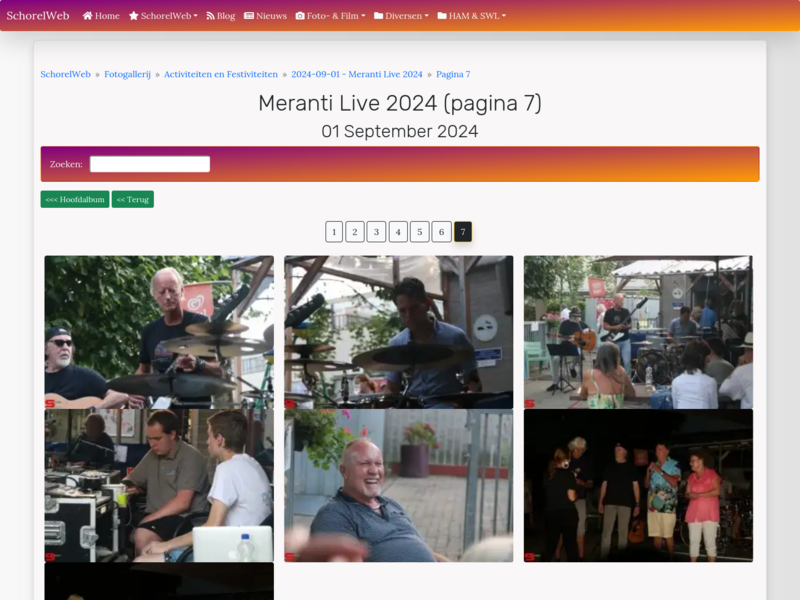Click the RSS icon next to Blog
The width and height of the screenshot is (800, 600).
pyautogui.click(x=211, y=16)
